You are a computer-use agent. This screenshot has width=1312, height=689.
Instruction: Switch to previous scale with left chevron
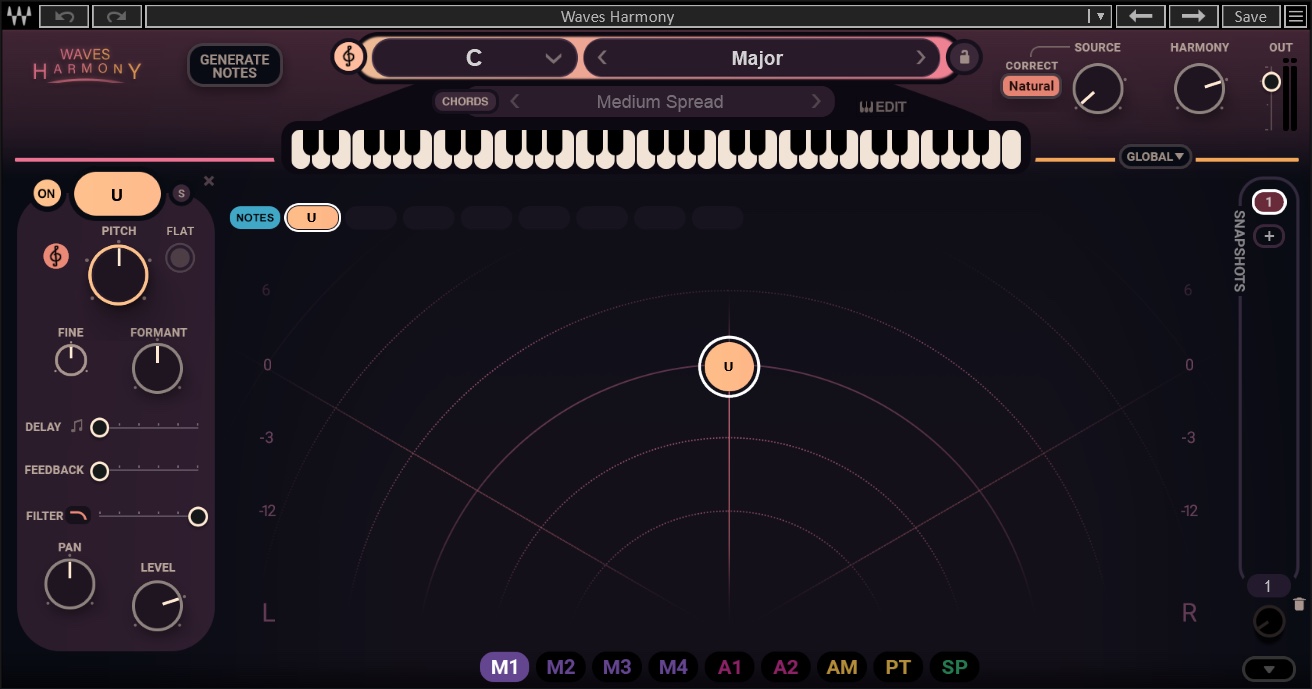click(x=602, y=58)
